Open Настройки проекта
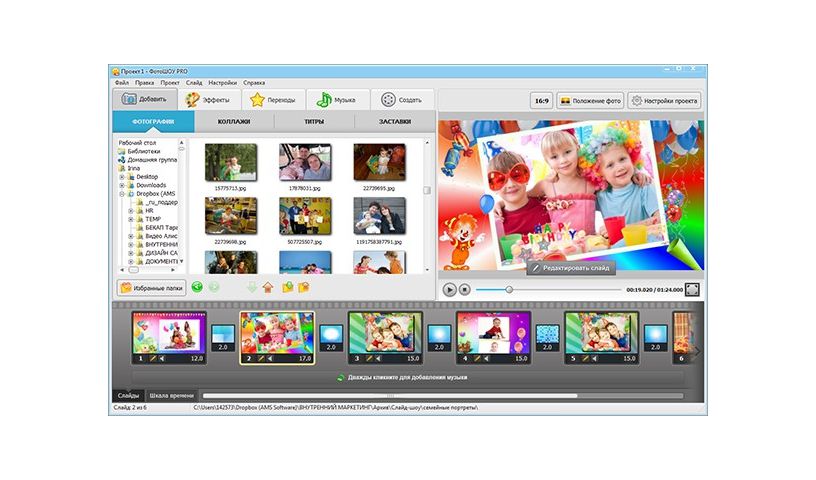Screen dimensions: 816x480 664,101
